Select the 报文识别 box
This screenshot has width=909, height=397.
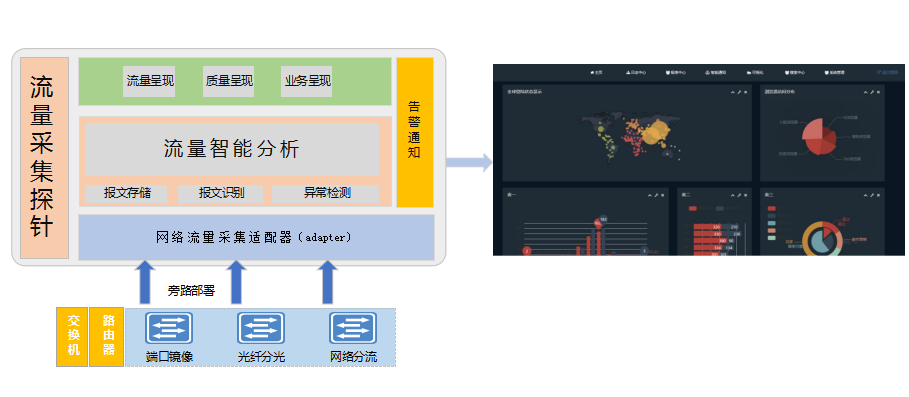(x=220, y=194)
